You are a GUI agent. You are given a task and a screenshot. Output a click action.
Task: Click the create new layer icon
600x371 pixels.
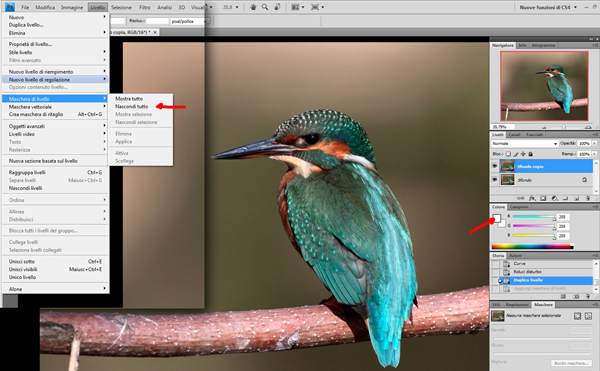coord(577,198)
